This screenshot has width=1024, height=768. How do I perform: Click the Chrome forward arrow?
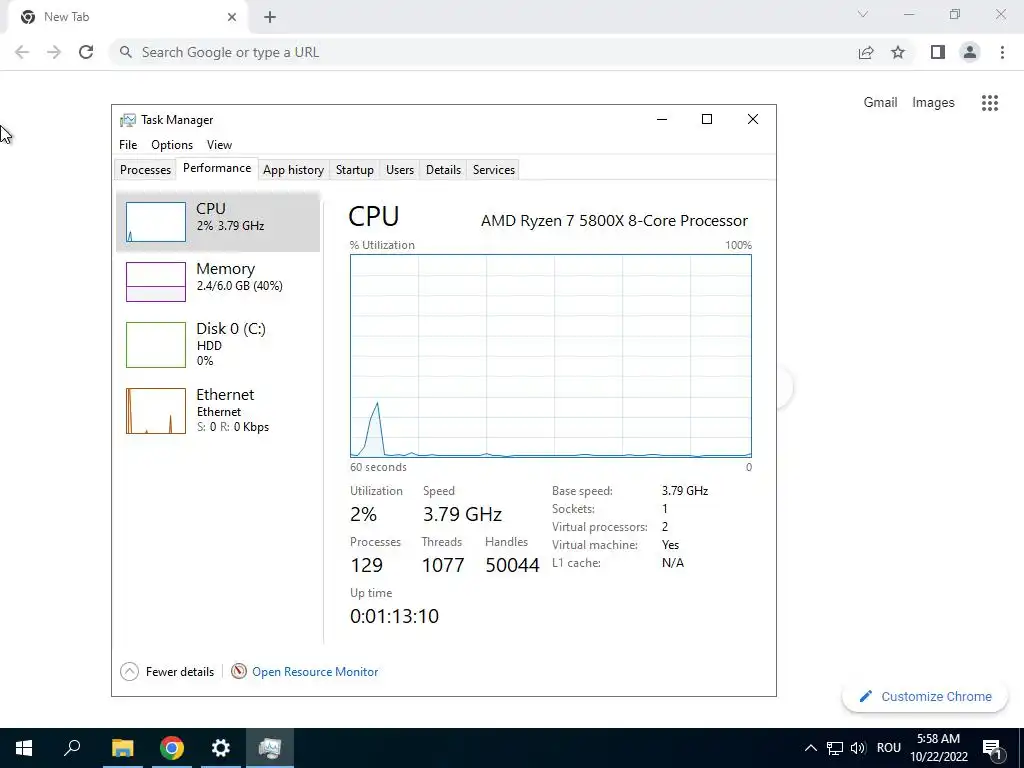(54, 52)
